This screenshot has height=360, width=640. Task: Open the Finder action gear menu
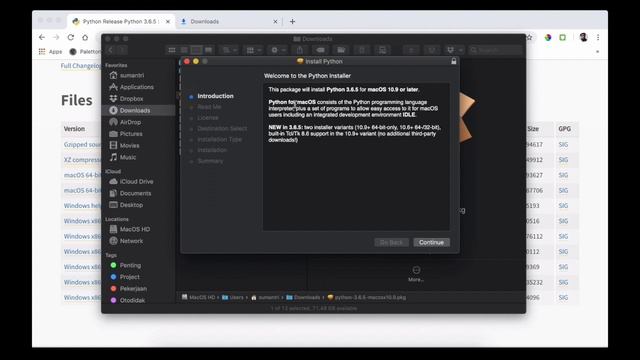coord(278,50)
